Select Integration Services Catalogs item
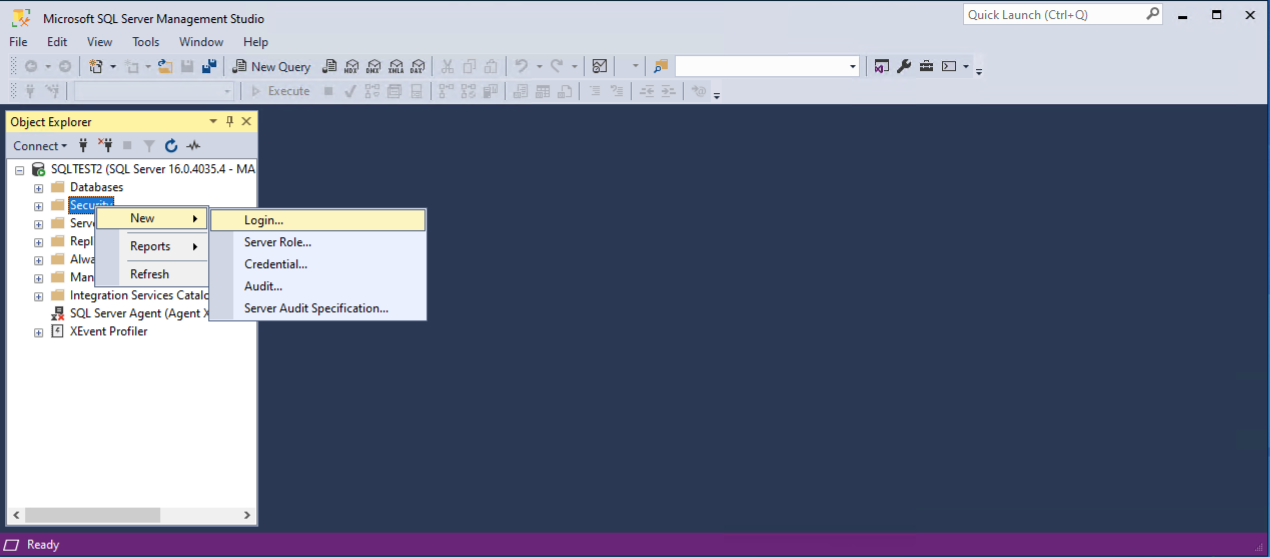 (139, 295)
